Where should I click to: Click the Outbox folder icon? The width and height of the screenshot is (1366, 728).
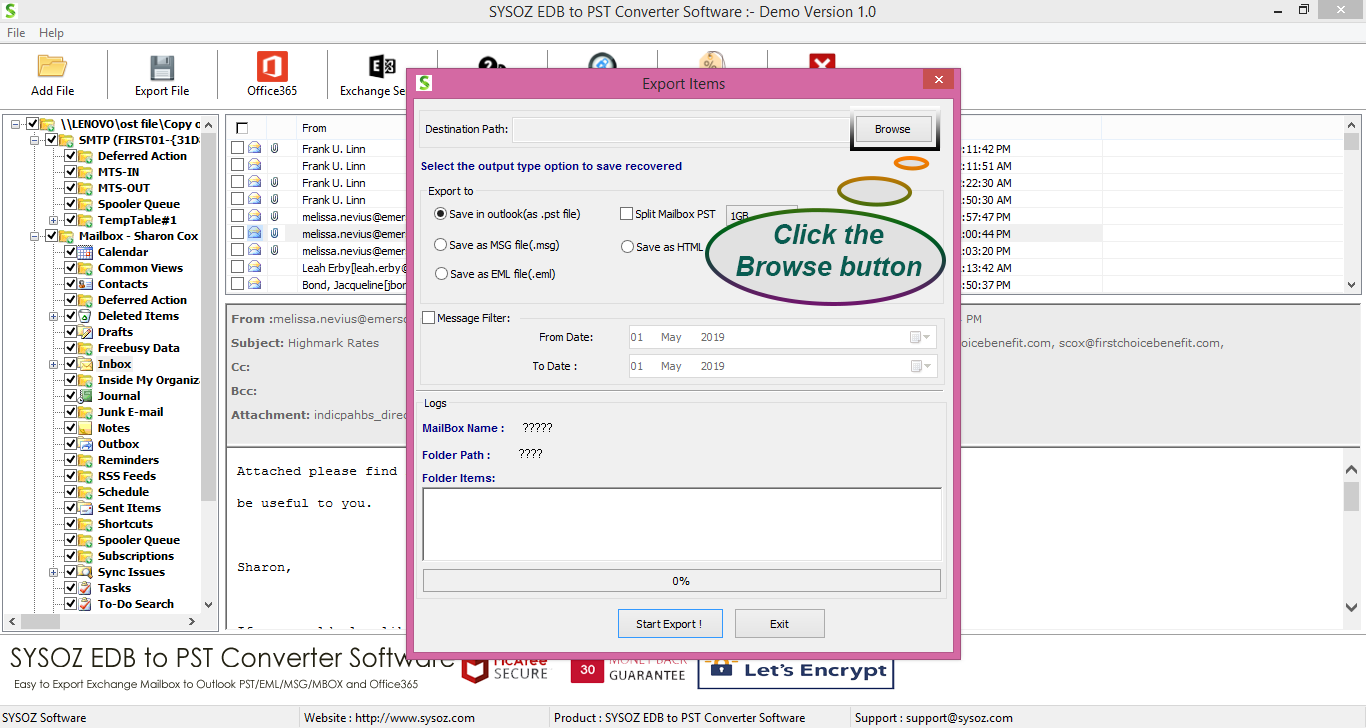pyautogui.click(x=86, y=444)
